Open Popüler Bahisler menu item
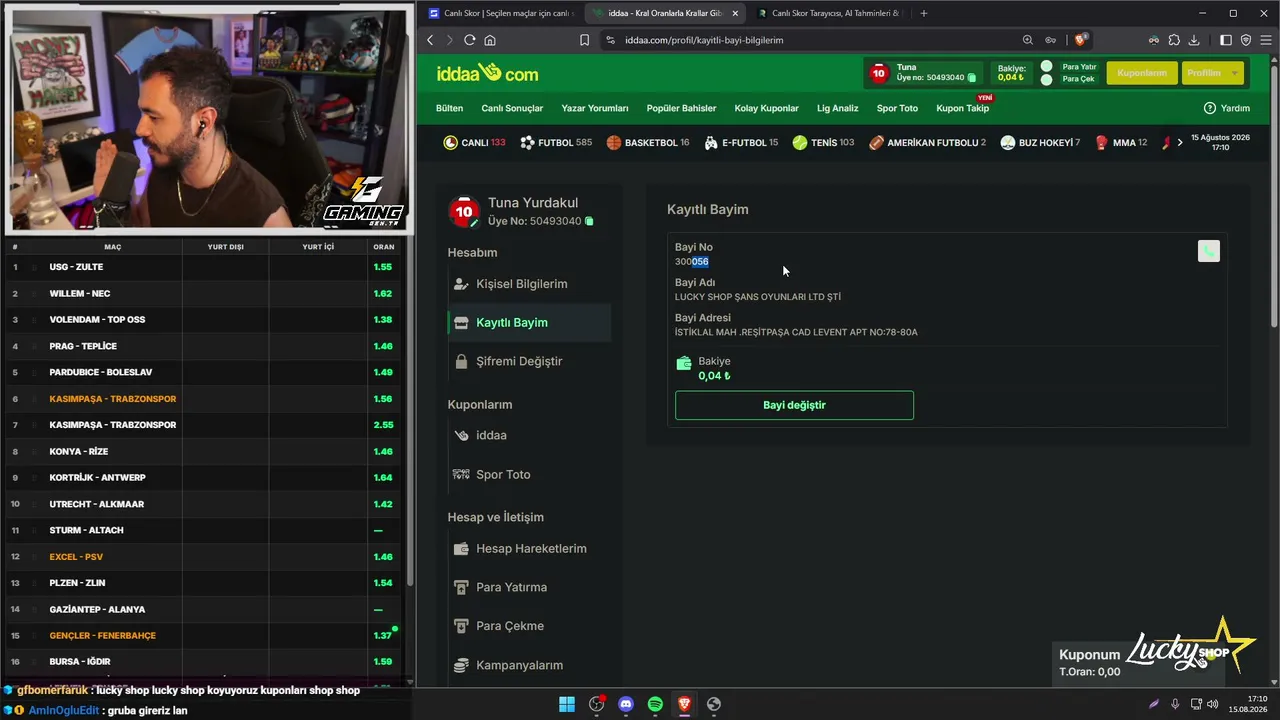 (681, 108)
